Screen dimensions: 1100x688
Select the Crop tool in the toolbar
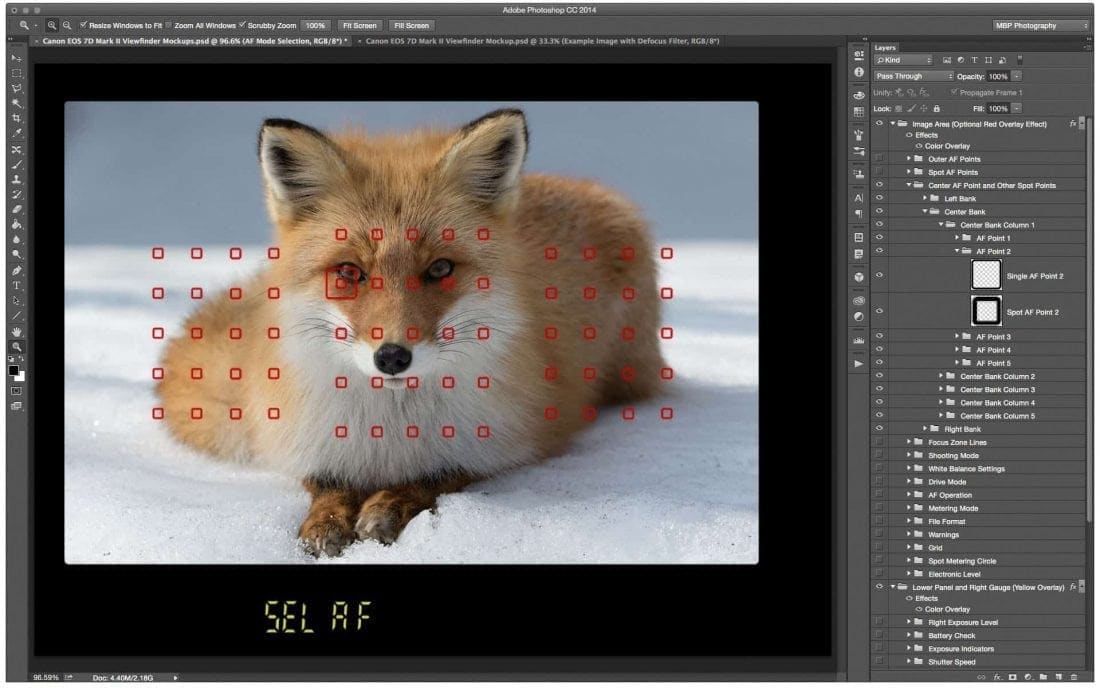[17, 118]
